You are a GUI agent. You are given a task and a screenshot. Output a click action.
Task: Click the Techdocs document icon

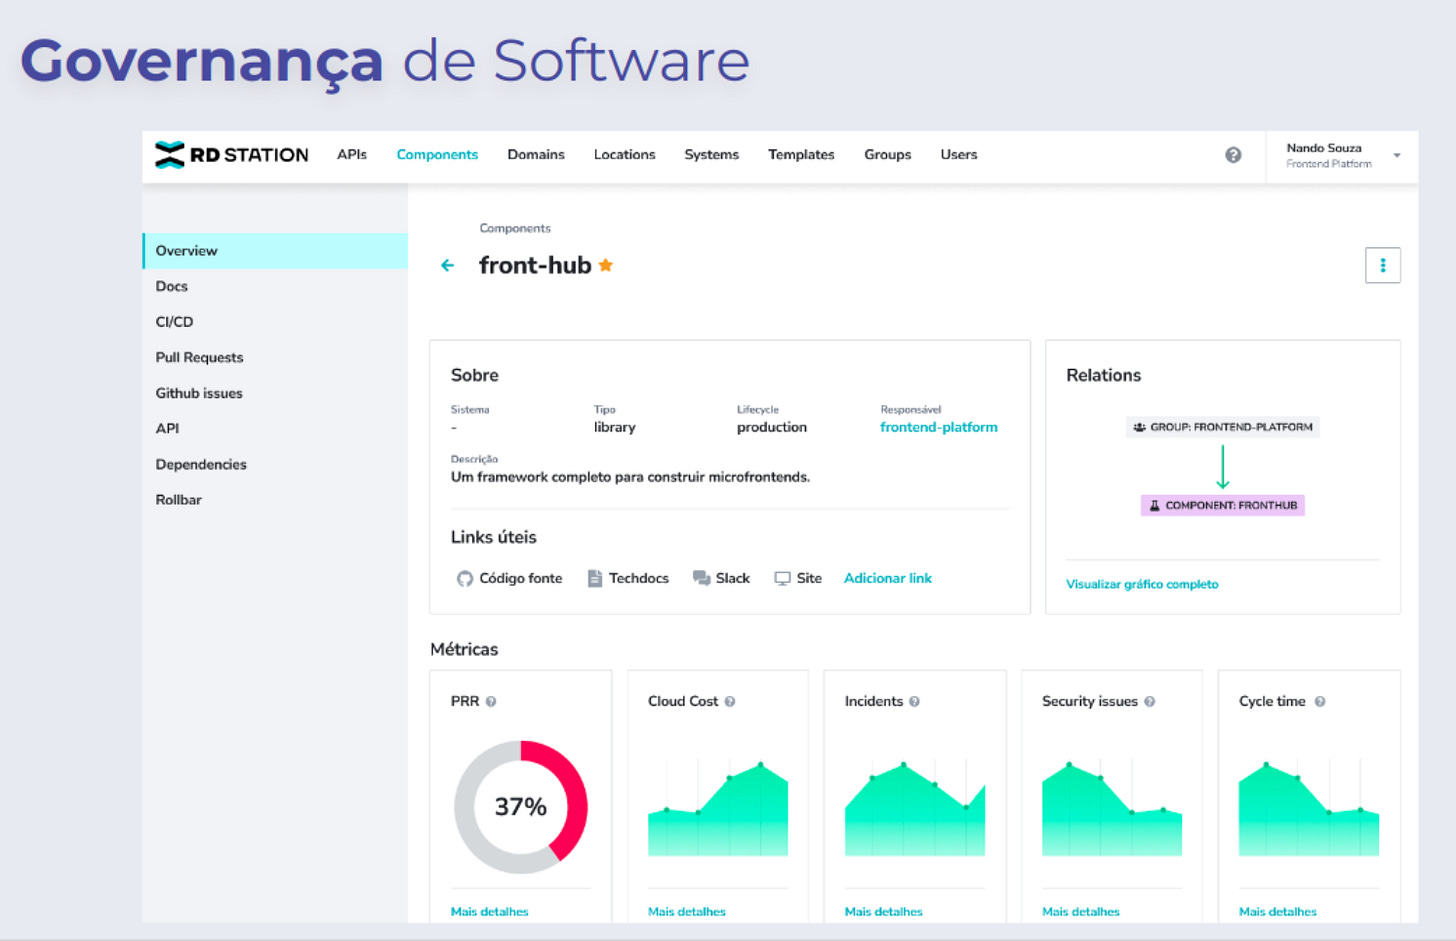tap(596, 578)
